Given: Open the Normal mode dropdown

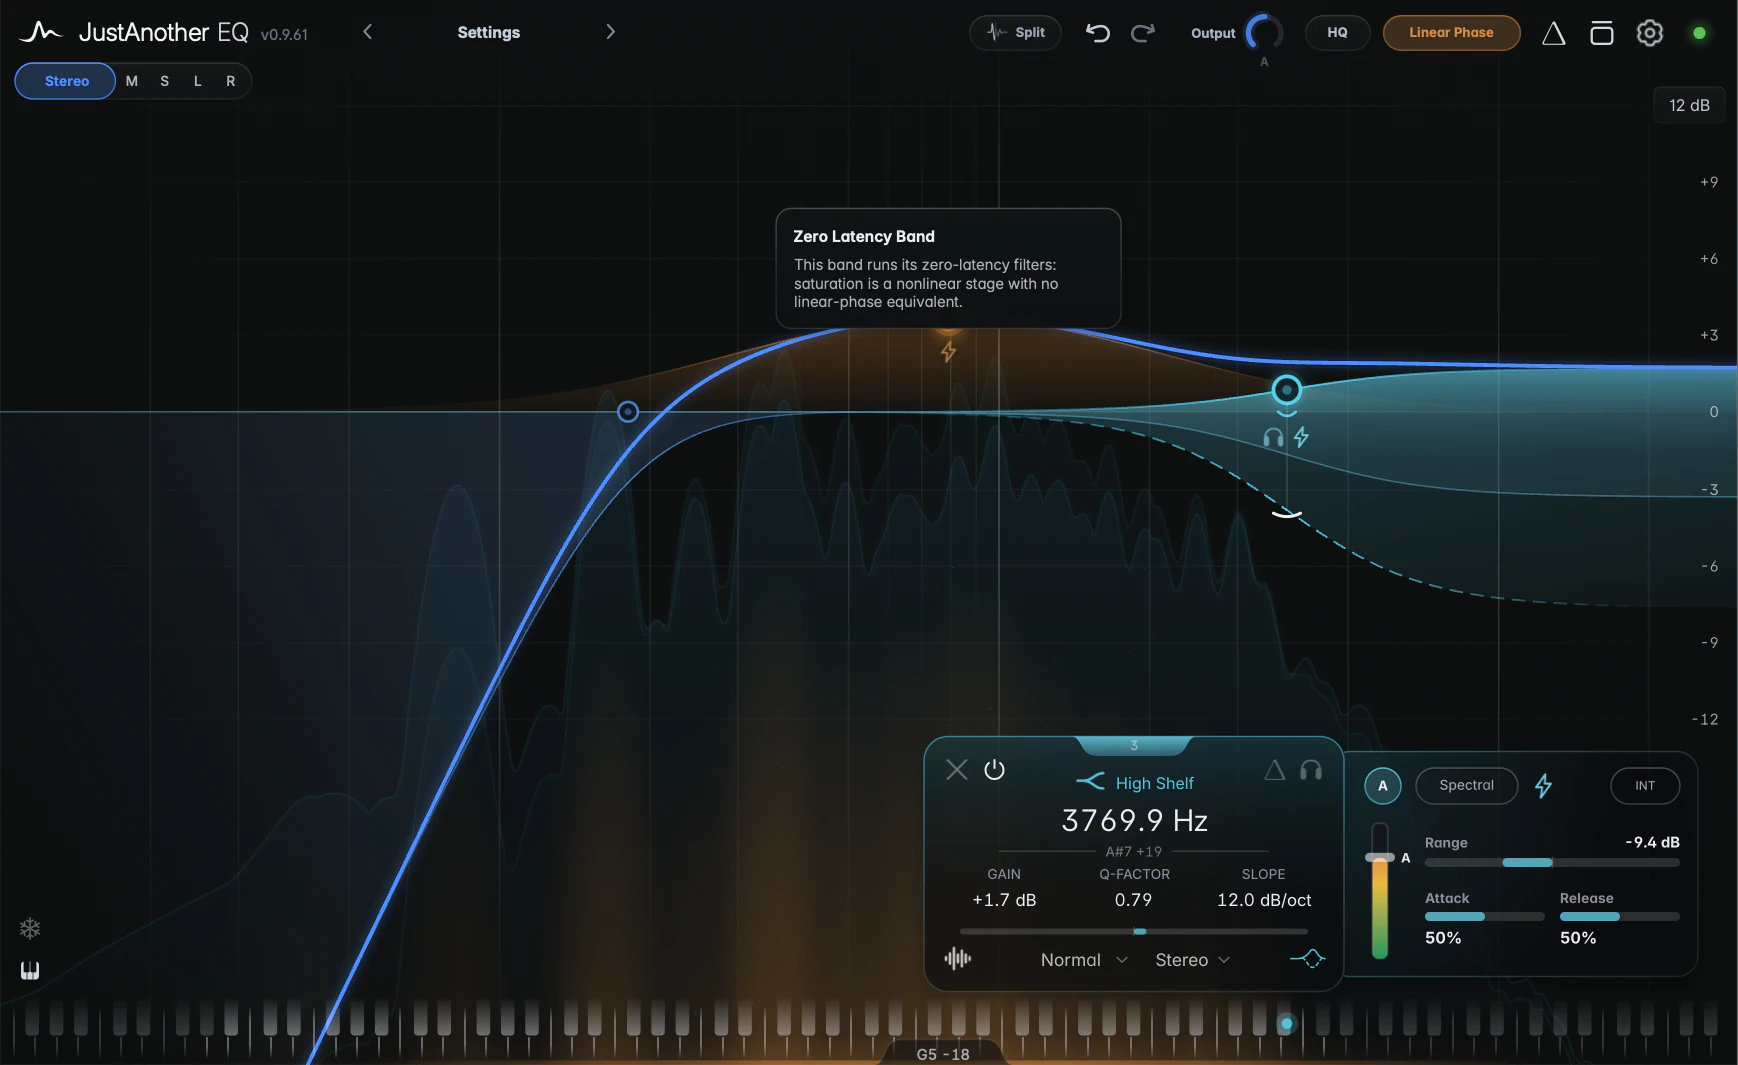Looking at the screenshot, I should pyautogui.click(x=1084, y=960).
